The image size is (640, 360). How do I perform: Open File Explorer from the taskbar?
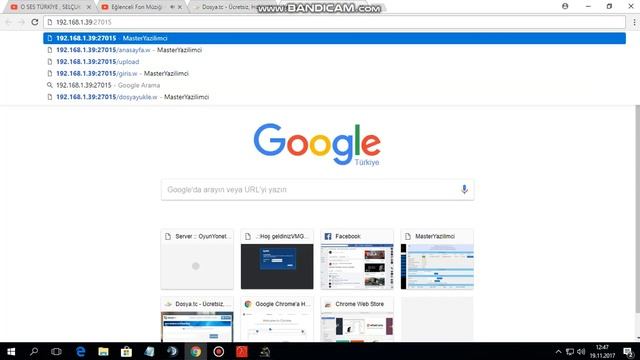(103, 351)
